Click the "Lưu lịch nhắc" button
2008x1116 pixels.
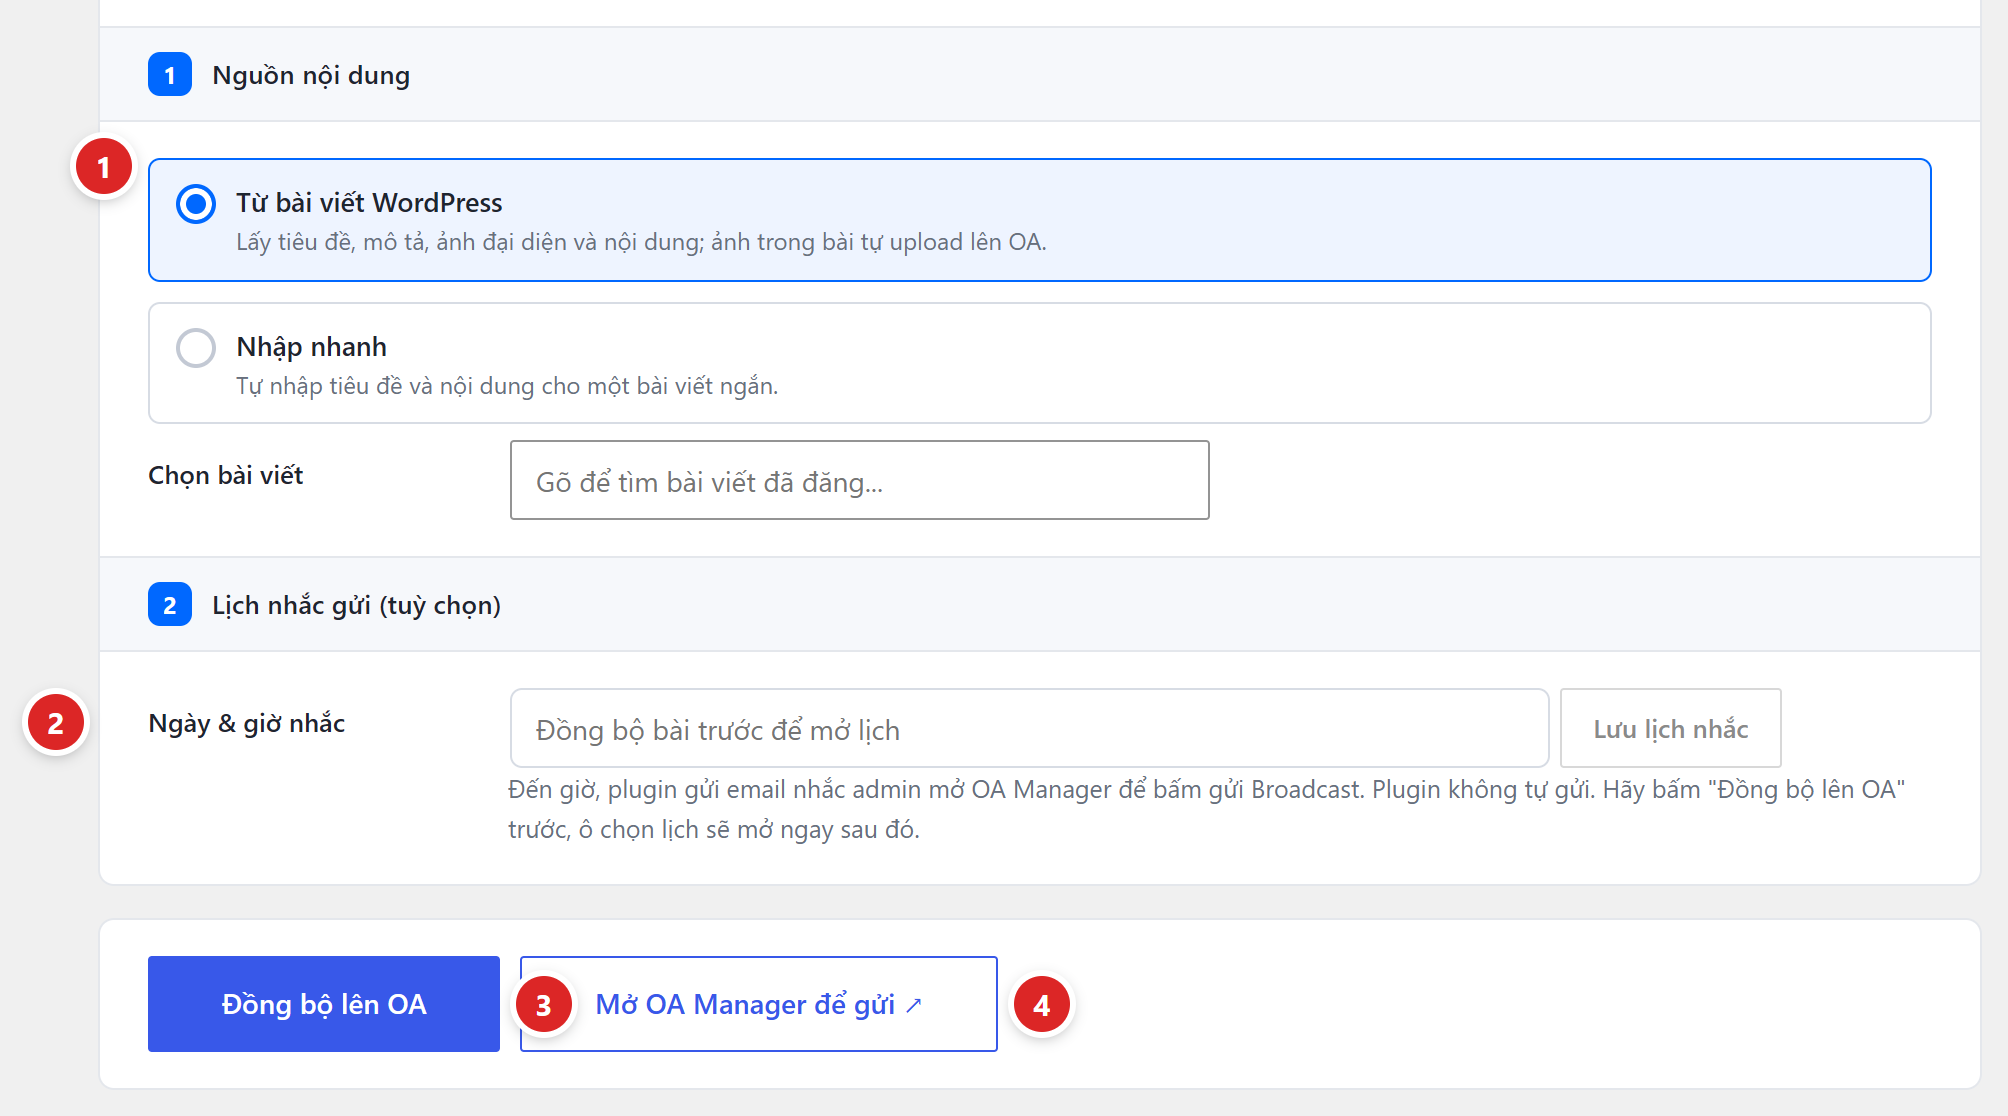pos(1670,728)
